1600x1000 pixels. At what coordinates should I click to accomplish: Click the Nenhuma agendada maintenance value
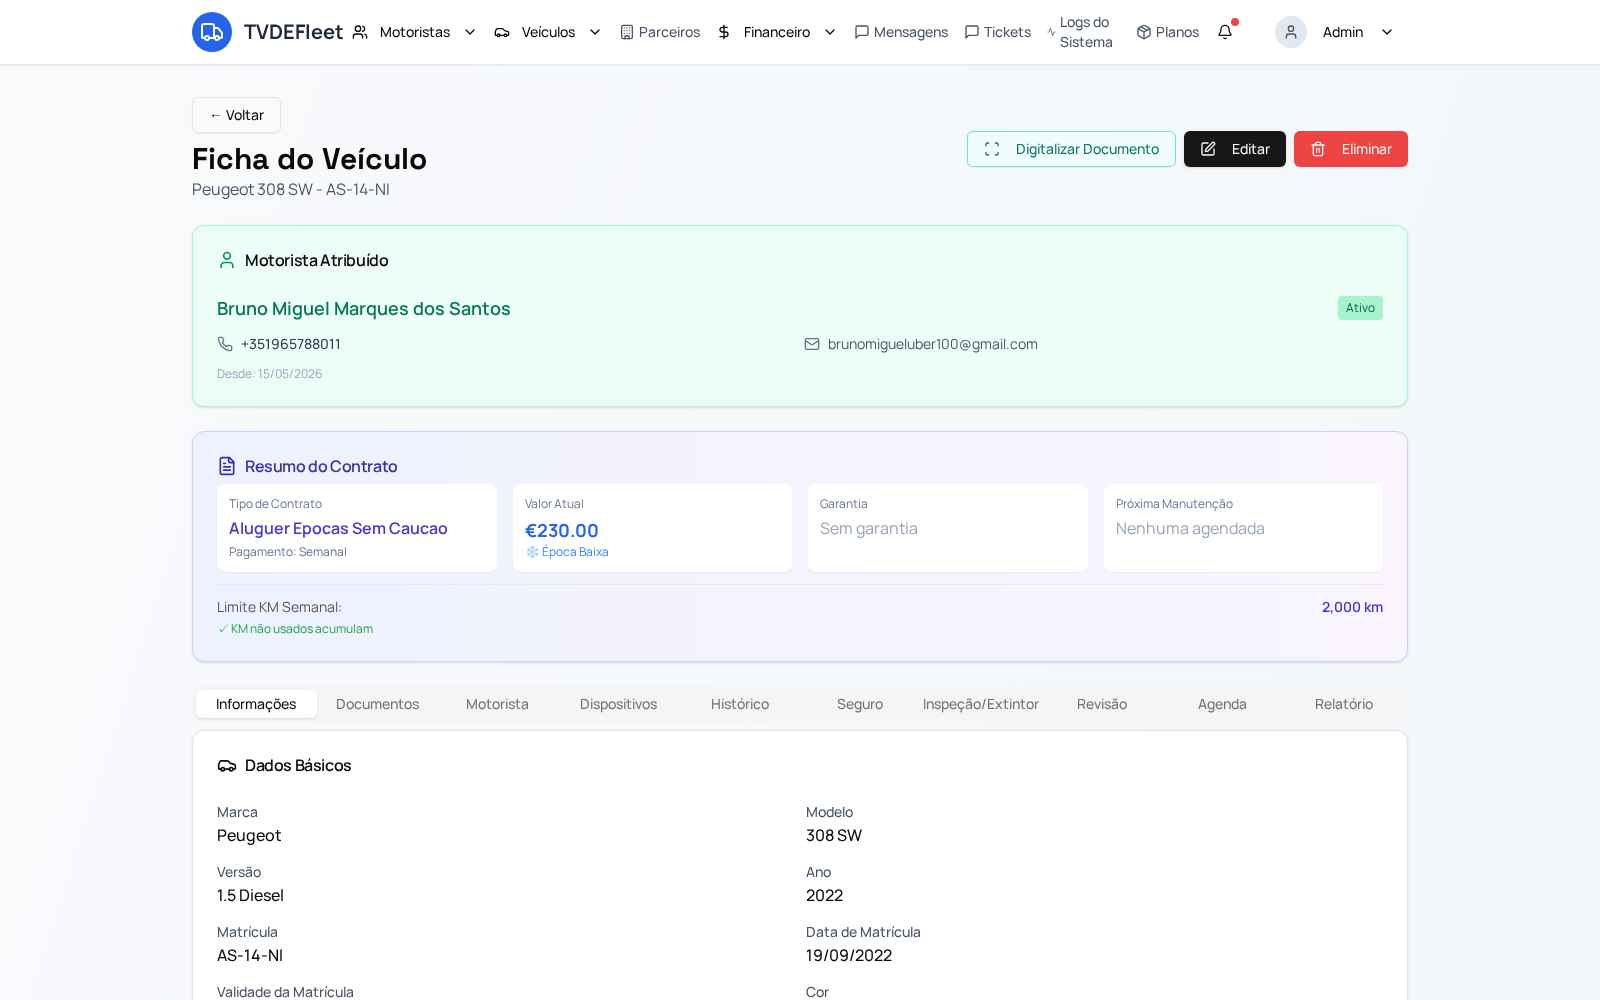tap(1190, 528)
